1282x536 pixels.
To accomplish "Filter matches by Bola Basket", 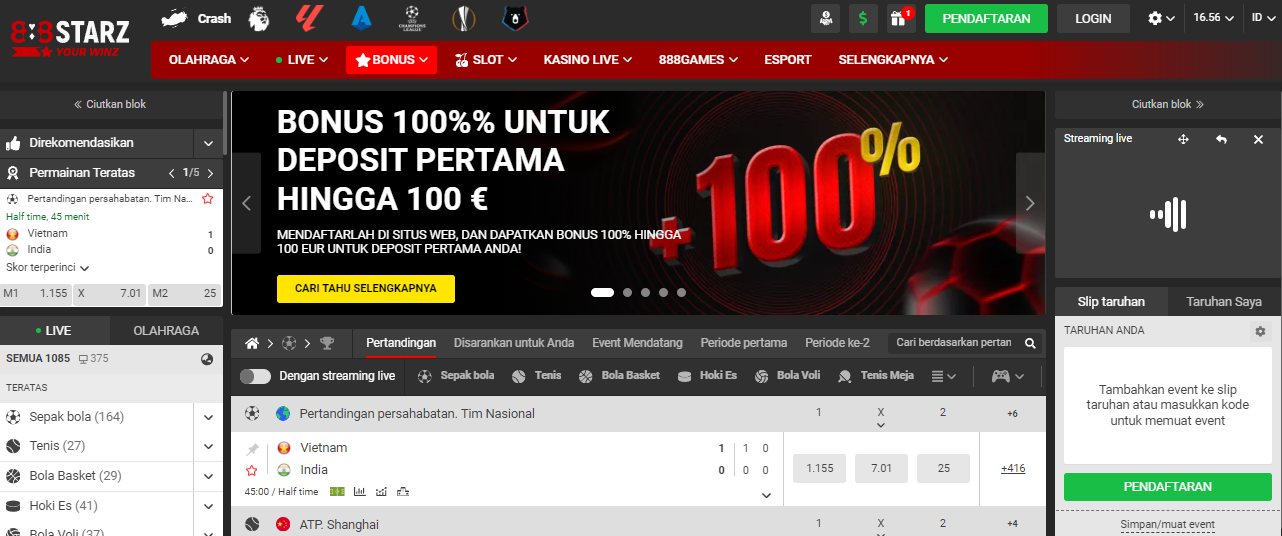I will pos(619,376).
